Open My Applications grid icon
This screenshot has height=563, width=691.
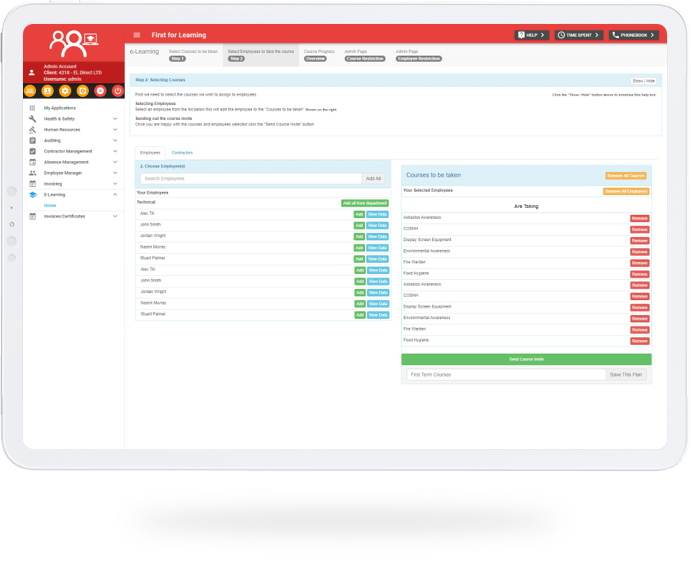point(32,107)
